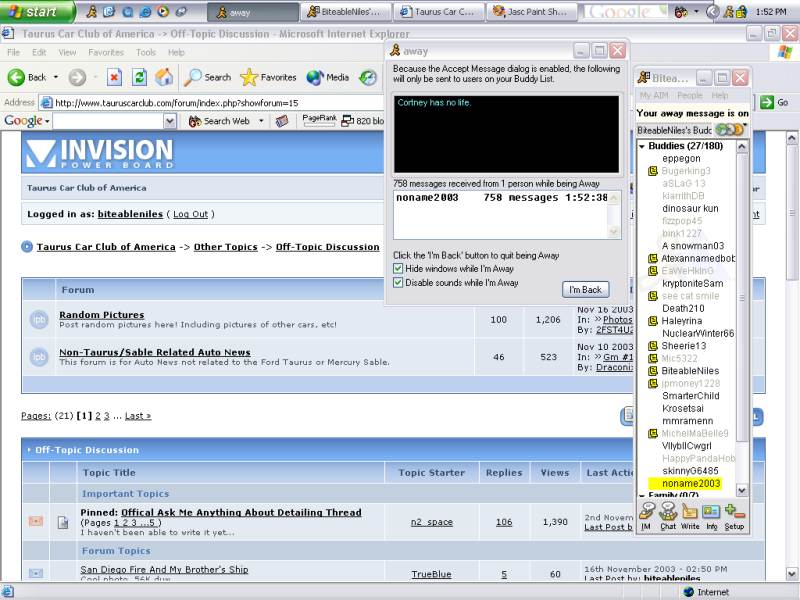Open the IE Favorites menu

(106, 52)
